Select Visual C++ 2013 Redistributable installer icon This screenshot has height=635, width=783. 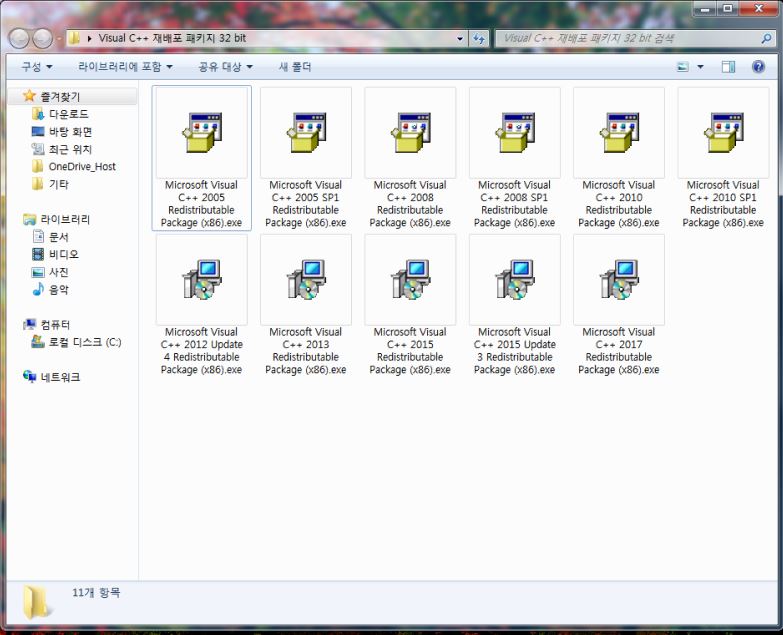pos(306,280)
